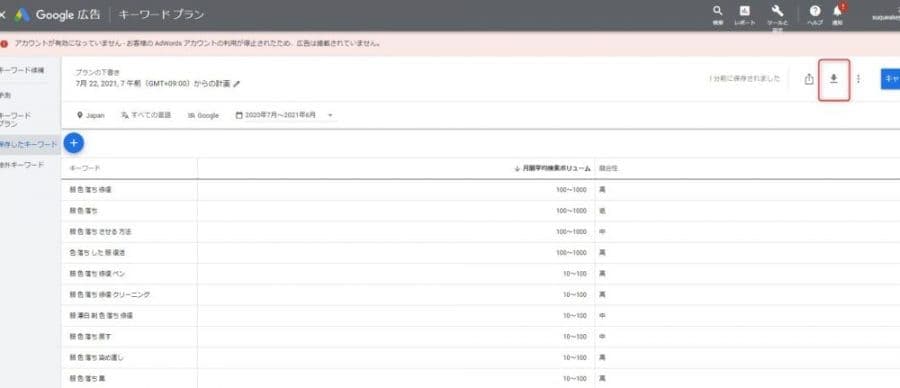Go to キーワードプラン in the sidebar
Viewport: 900px width, 388px height.
tap(16, 119)
